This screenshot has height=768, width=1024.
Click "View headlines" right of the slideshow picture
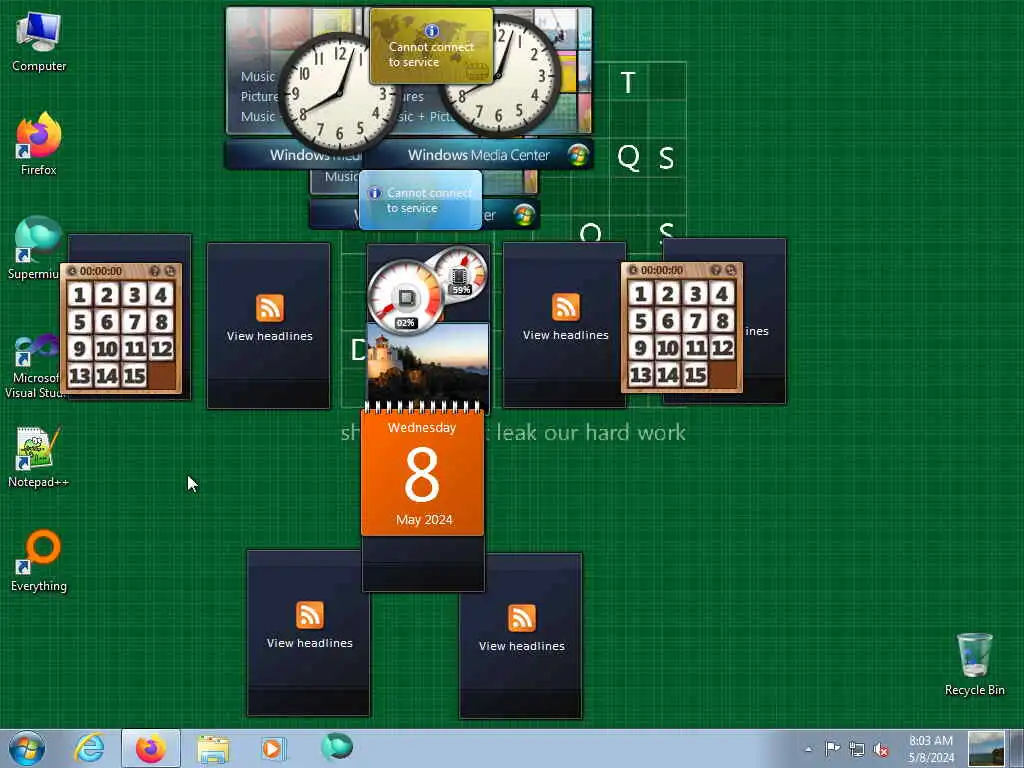(x=566, y=335)
